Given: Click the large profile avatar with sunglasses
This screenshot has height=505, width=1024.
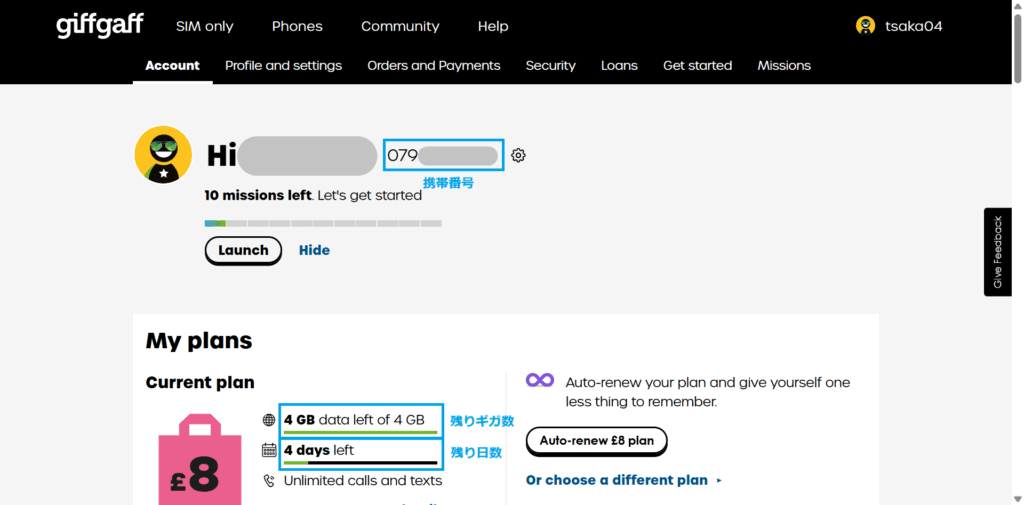Looking at the screenshot, I should click(163, 155).
